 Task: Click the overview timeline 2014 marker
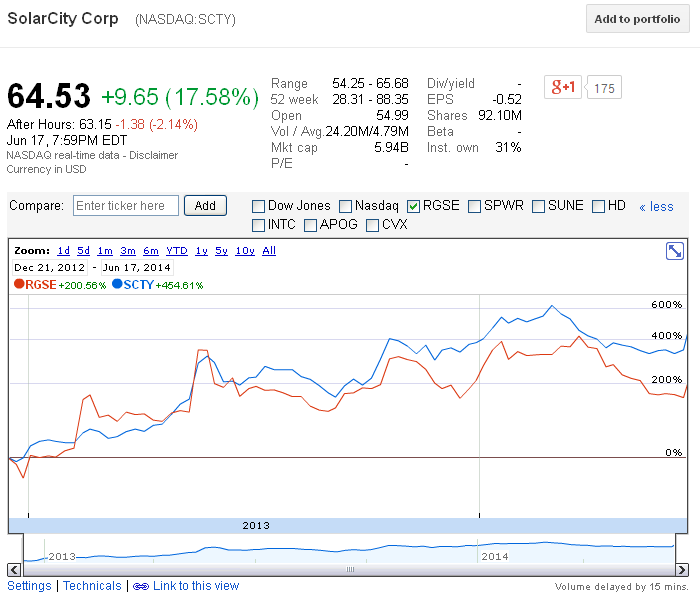click(x=495, y=557)
